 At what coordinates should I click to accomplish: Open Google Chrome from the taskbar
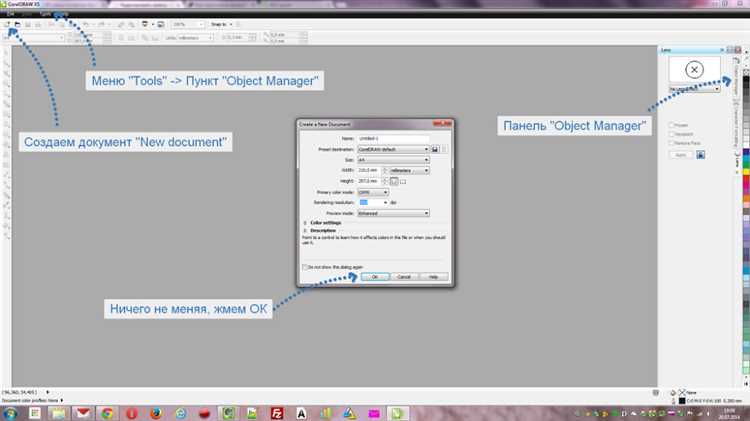pyautogui.click(x=107, y=413)
